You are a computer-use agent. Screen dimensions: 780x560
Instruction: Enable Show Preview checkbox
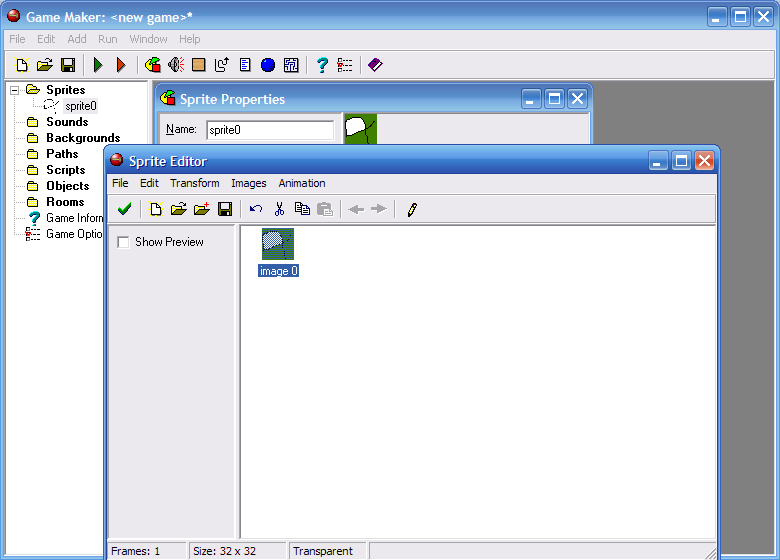click(x=123, y=242)
